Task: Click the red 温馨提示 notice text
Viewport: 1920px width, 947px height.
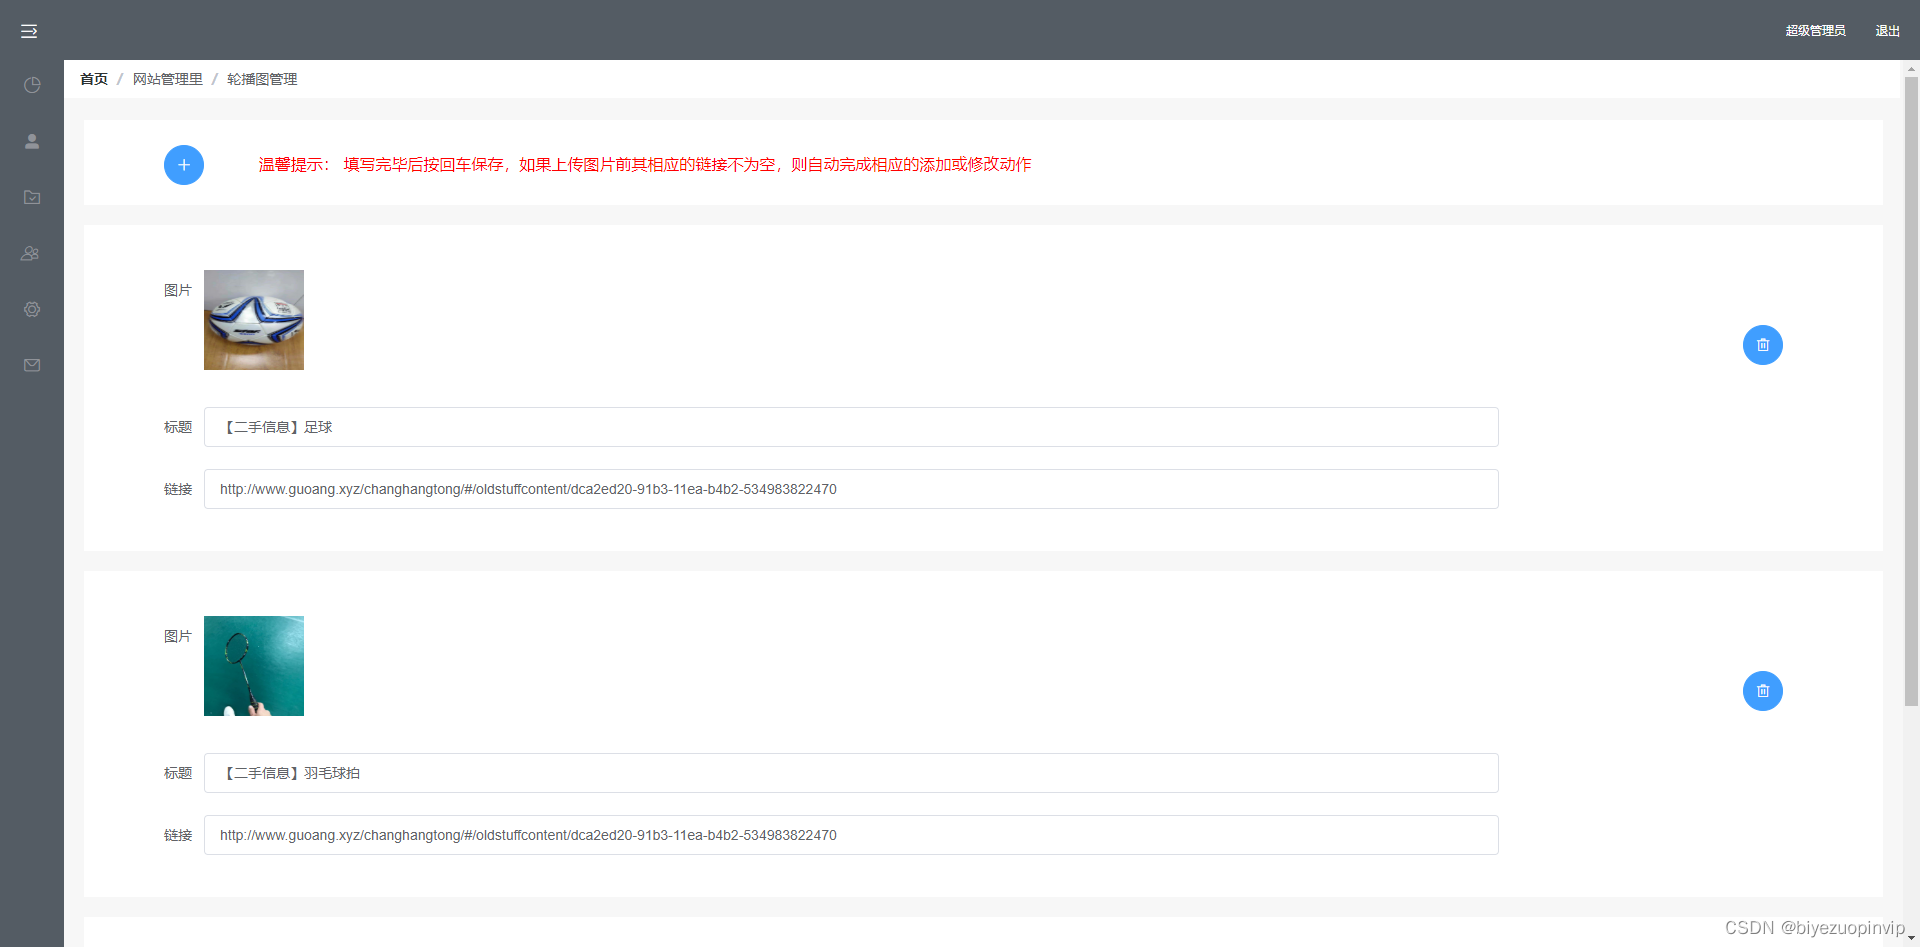Action: tap(645, 165)
